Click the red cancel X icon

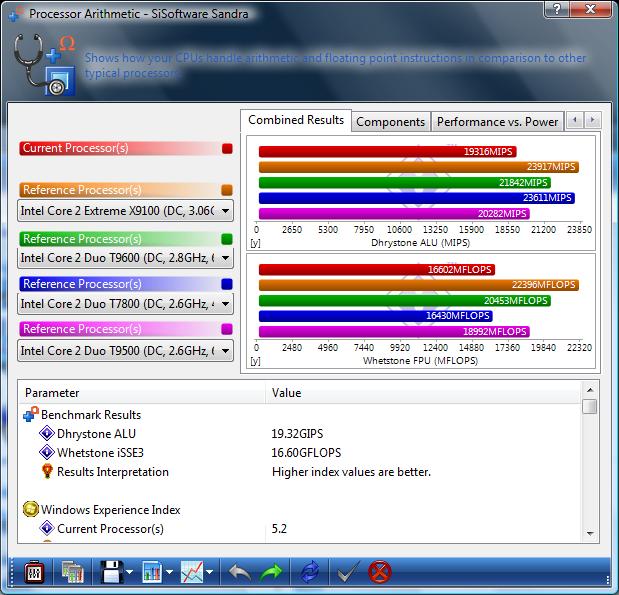pyautogui.click(x=380, y=572)
